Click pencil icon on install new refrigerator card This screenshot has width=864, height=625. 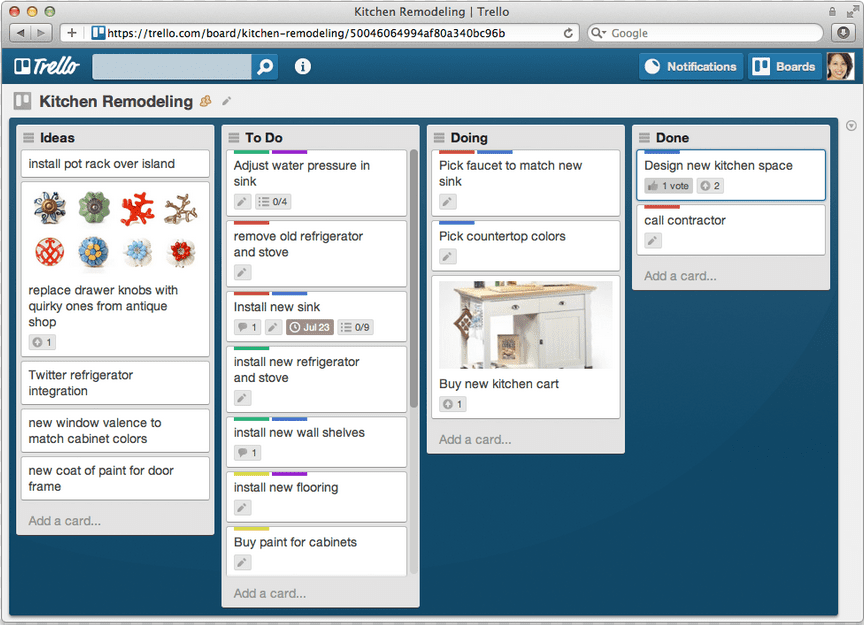(242, 398)
